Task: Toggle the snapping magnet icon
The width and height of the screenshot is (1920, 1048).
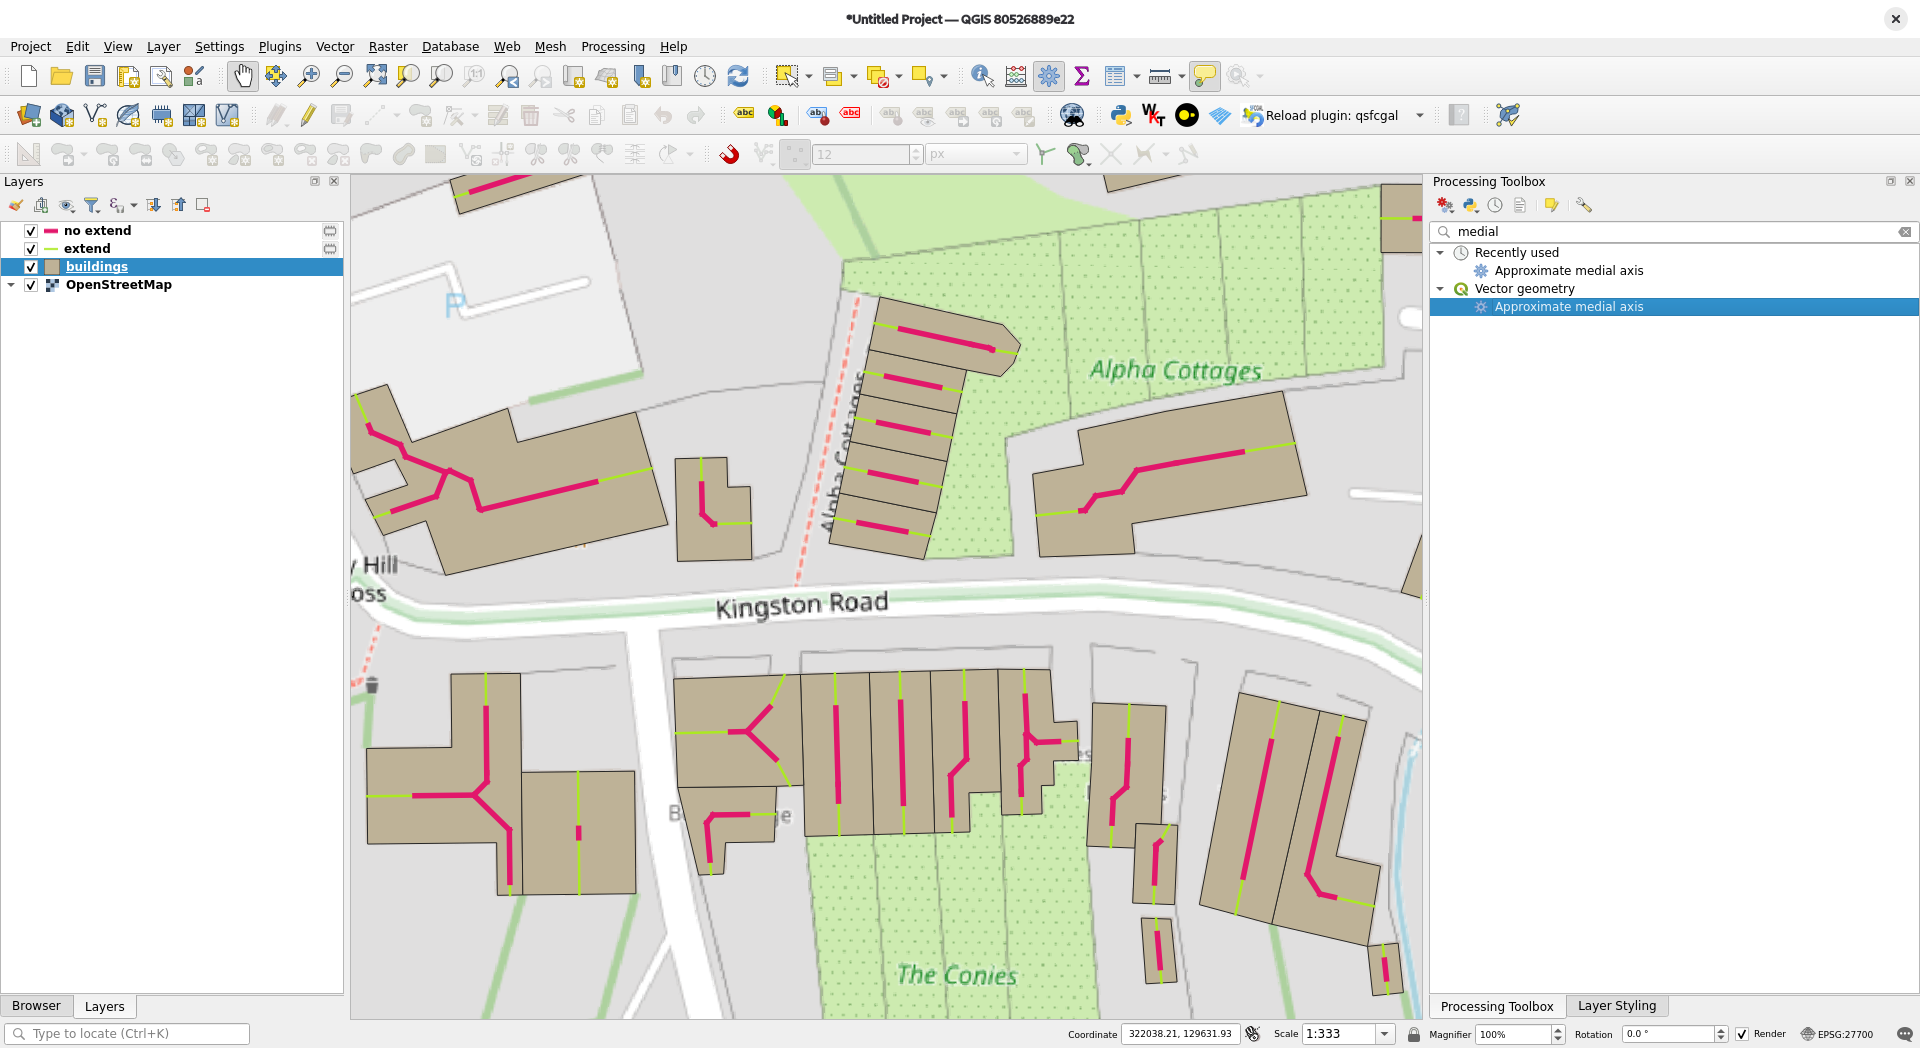Action: [729, 154]
